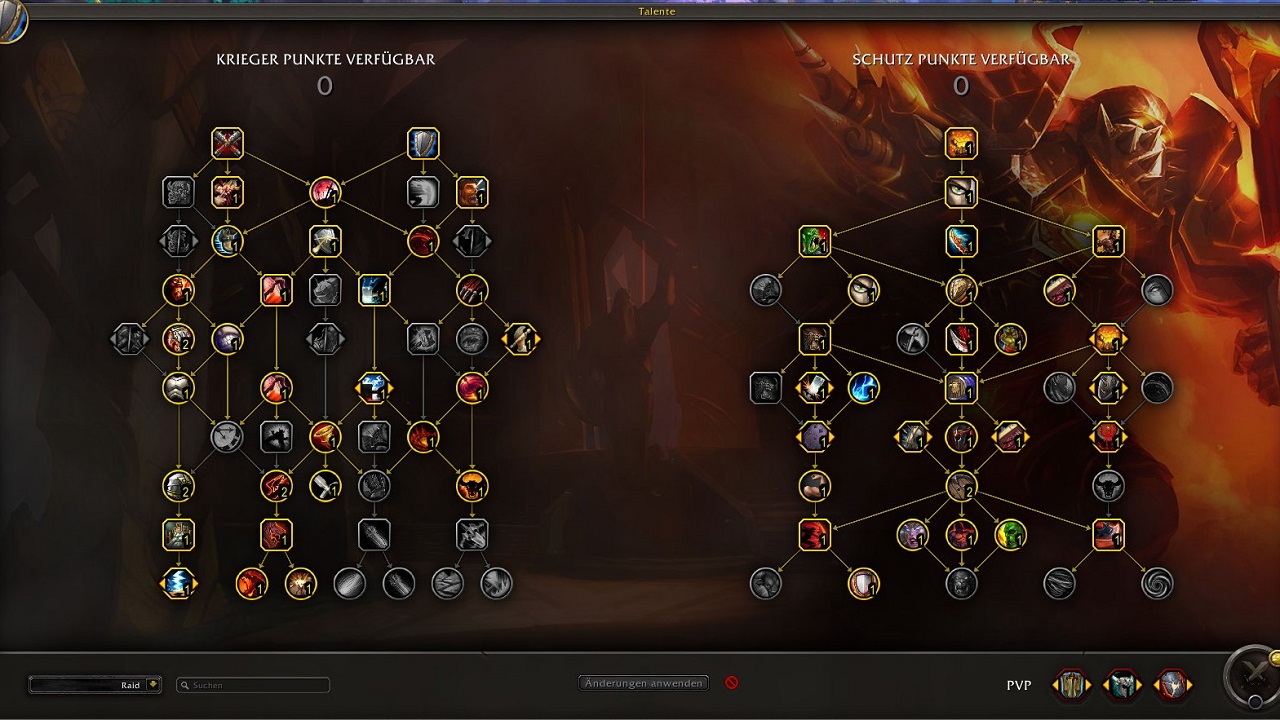Expand the Raid loadout dropdown

[95, 685]
